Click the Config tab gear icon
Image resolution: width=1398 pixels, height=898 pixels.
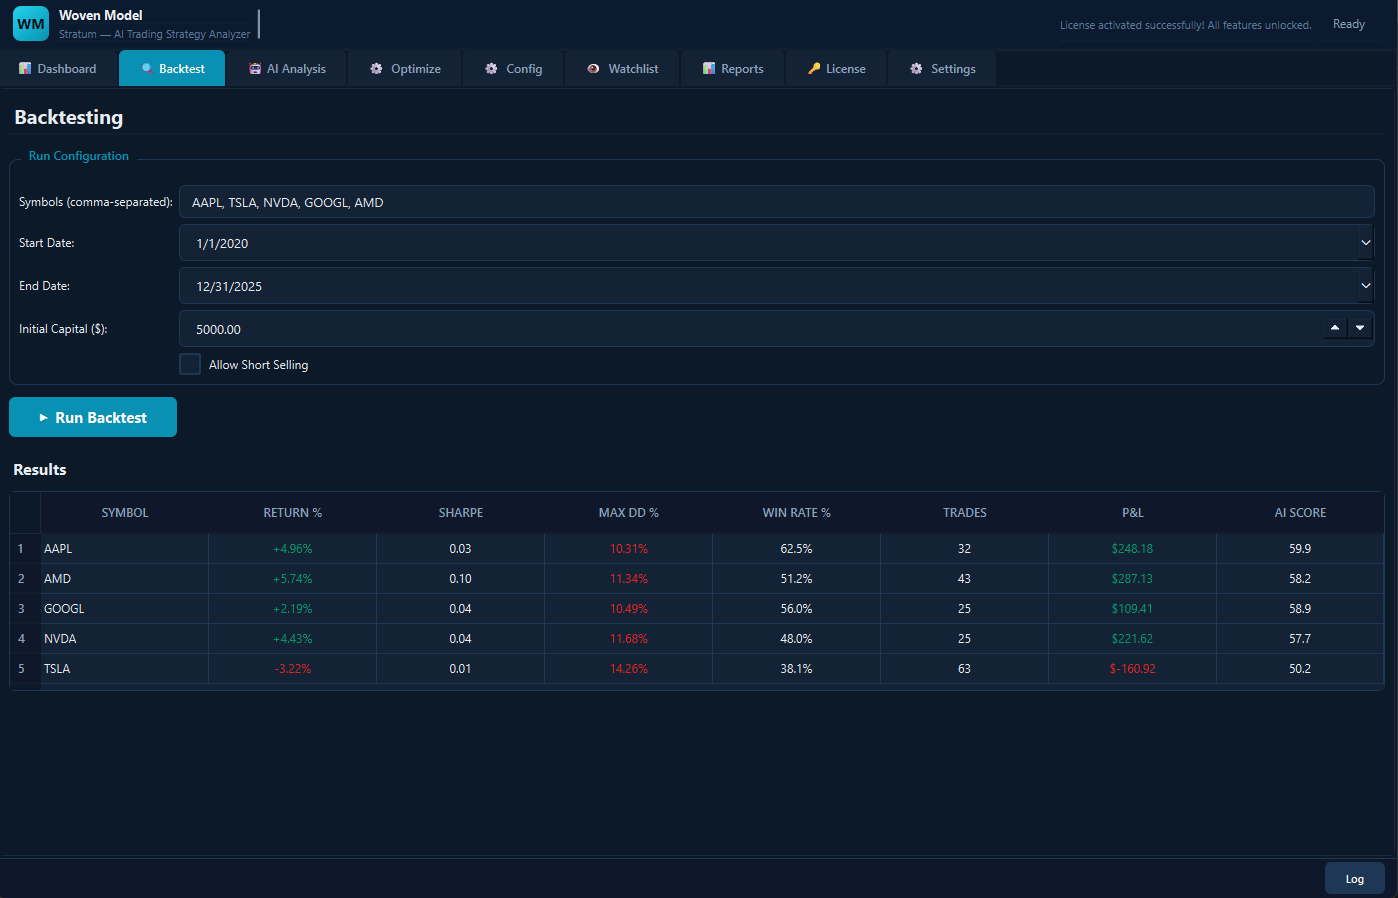pos(492,69)
